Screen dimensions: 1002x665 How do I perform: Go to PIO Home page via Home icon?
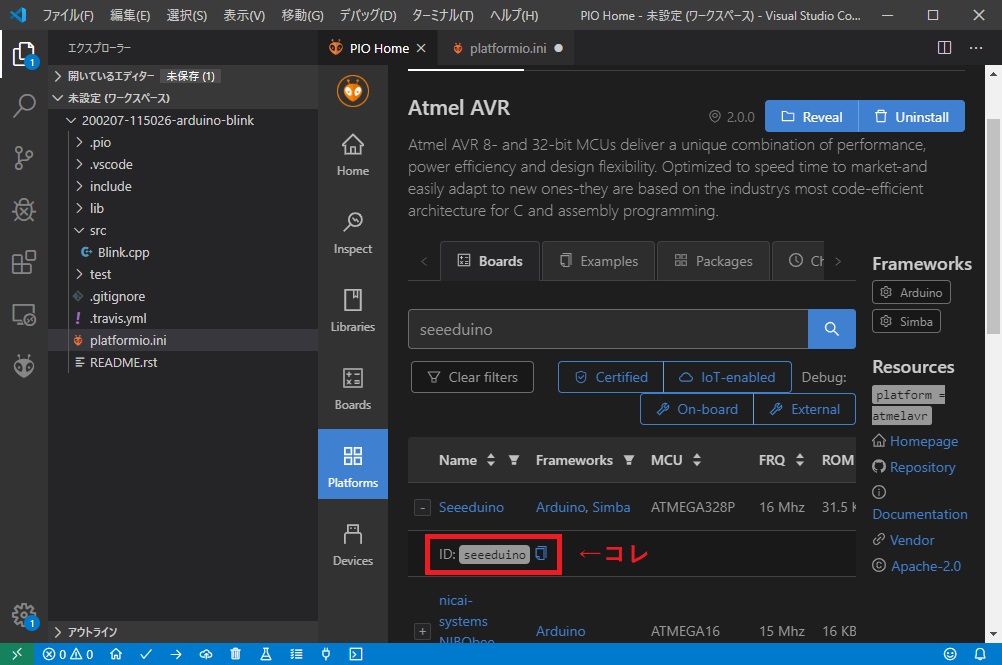coord(353,155)
